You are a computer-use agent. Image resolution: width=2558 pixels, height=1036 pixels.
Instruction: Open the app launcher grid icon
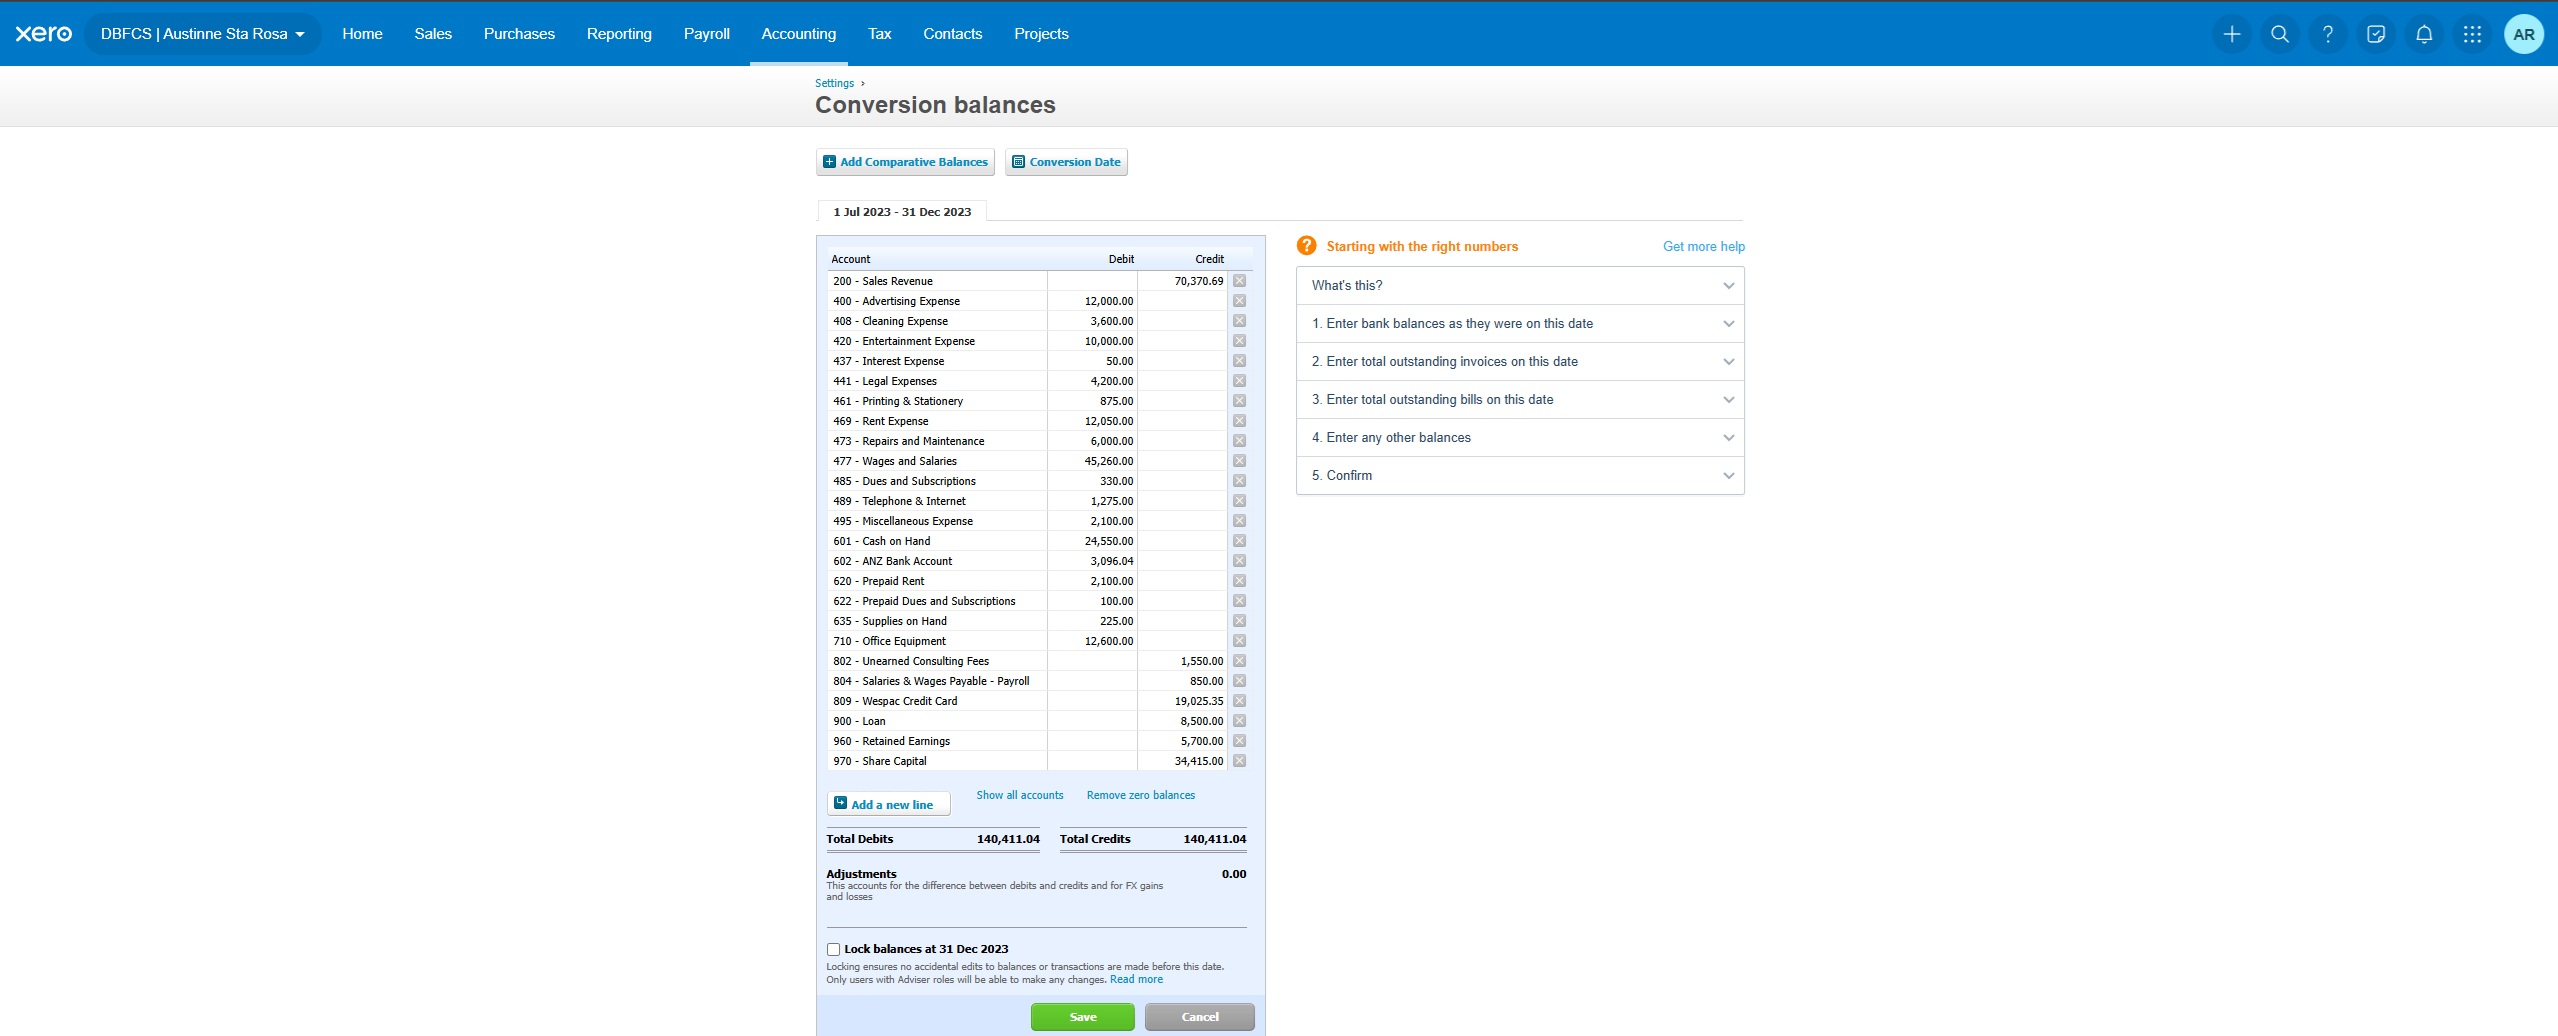click(2471, 34)
